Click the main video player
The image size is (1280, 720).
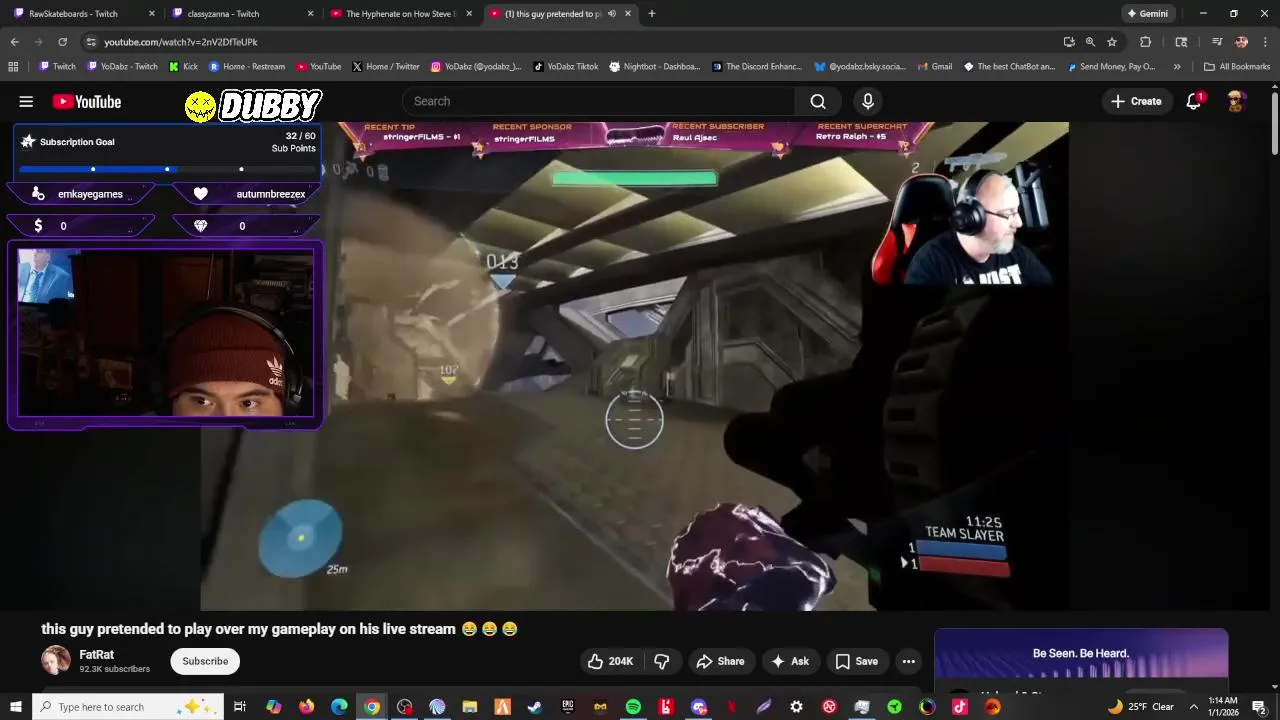coord(634,366)
